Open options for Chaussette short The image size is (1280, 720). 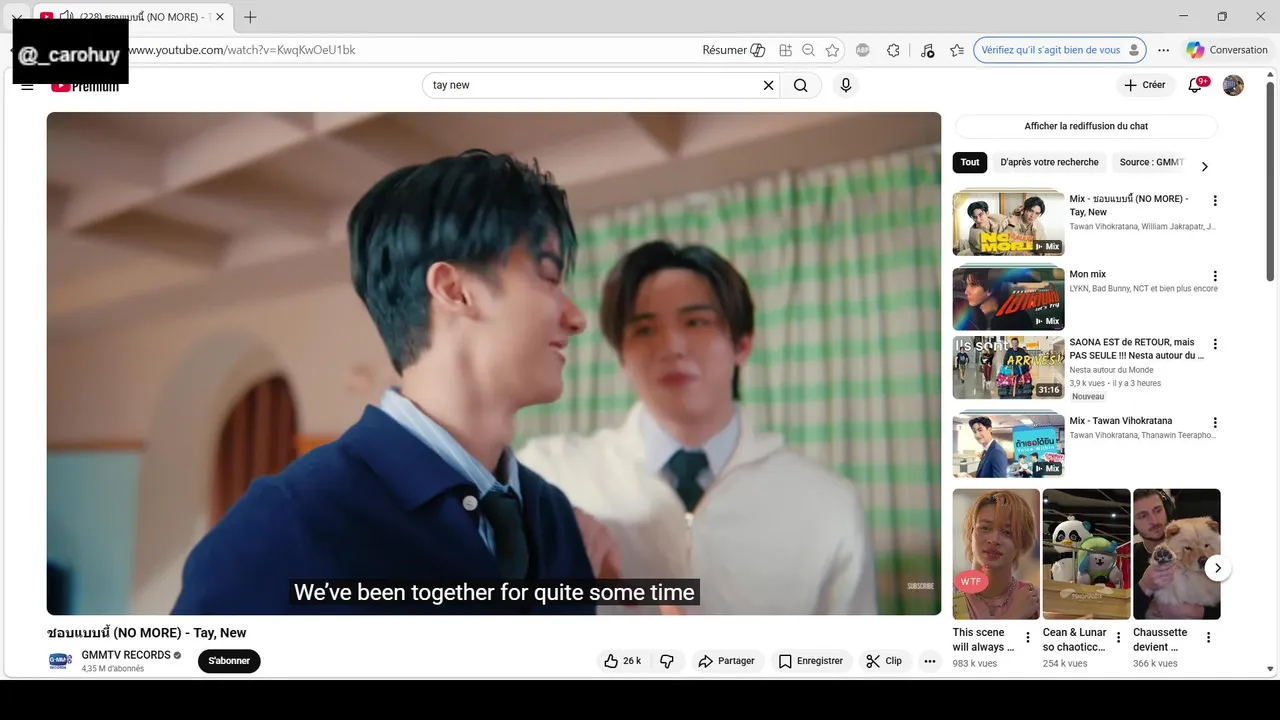click(1208, 638)
